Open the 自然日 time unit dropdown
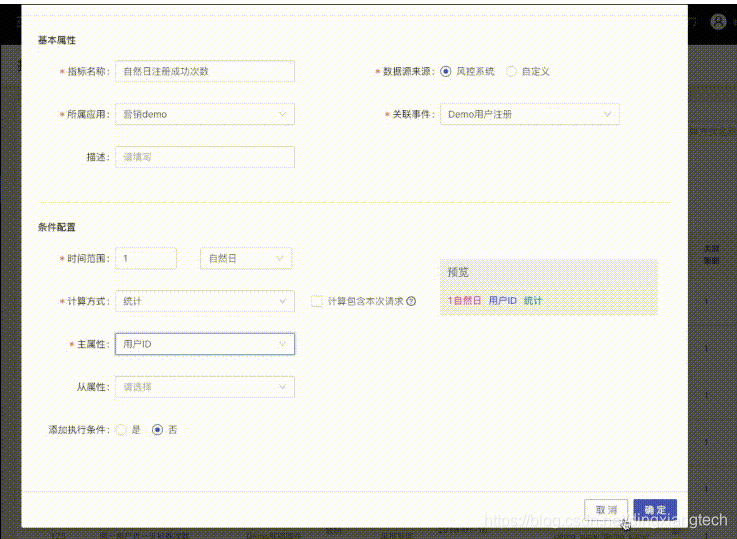This screenshot has width=737, height=539. pyautogui.click(x=246, y=258)
